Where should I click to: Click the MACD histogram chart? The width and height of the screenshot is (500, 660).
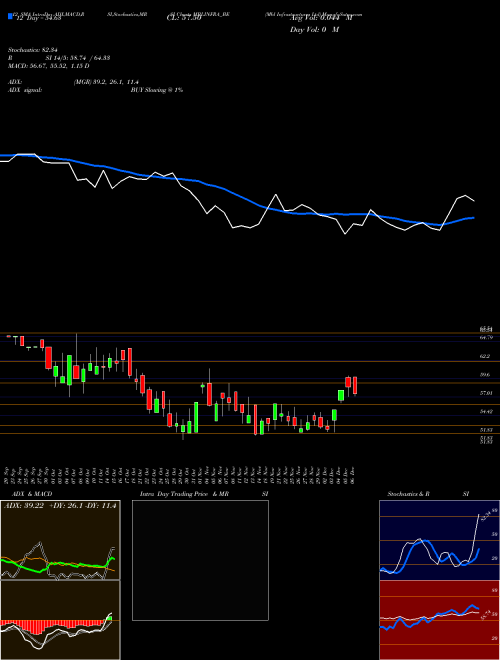click(60, 620)
